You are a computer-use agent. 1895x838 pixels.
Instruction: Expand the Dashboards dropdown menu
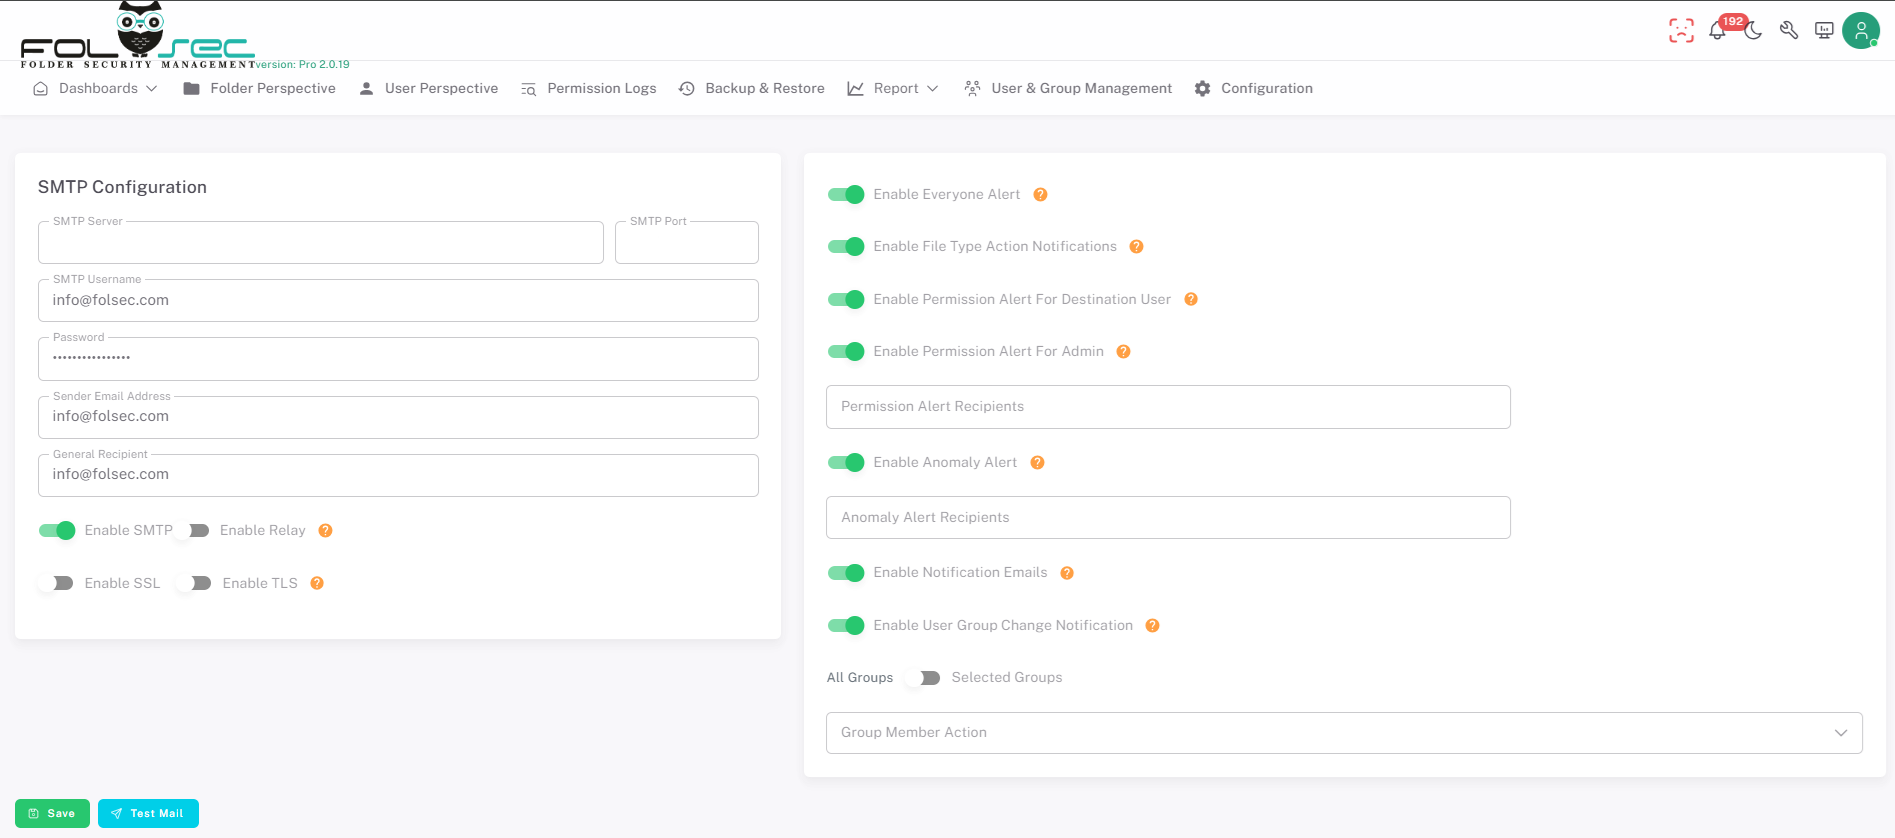tap(96, 88)
